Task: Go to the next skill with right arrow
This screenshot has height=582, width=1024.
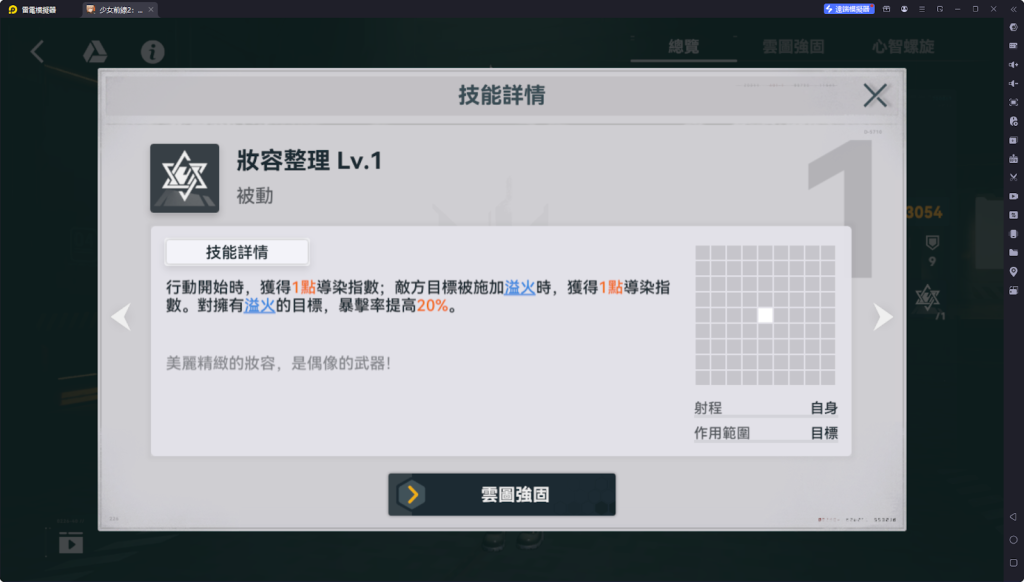Action: pos(883,317)
